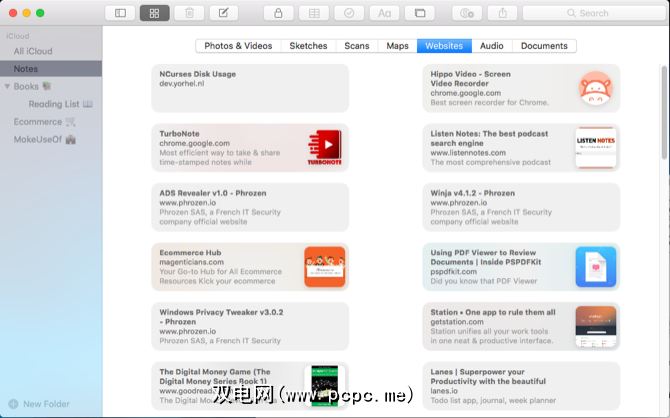Open the Documents tab
Image resolution: width=670 pixels, height=418 pixels.
[544, 46]
